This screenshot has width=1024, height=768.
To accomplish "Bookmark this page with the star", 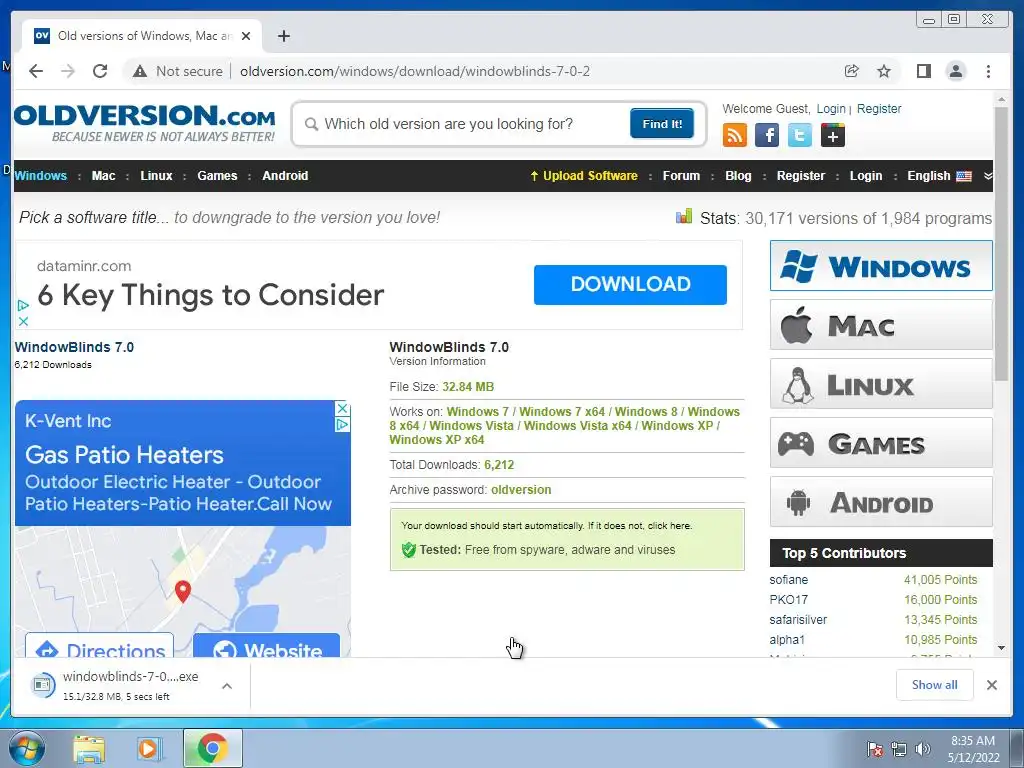I will 884,71.
